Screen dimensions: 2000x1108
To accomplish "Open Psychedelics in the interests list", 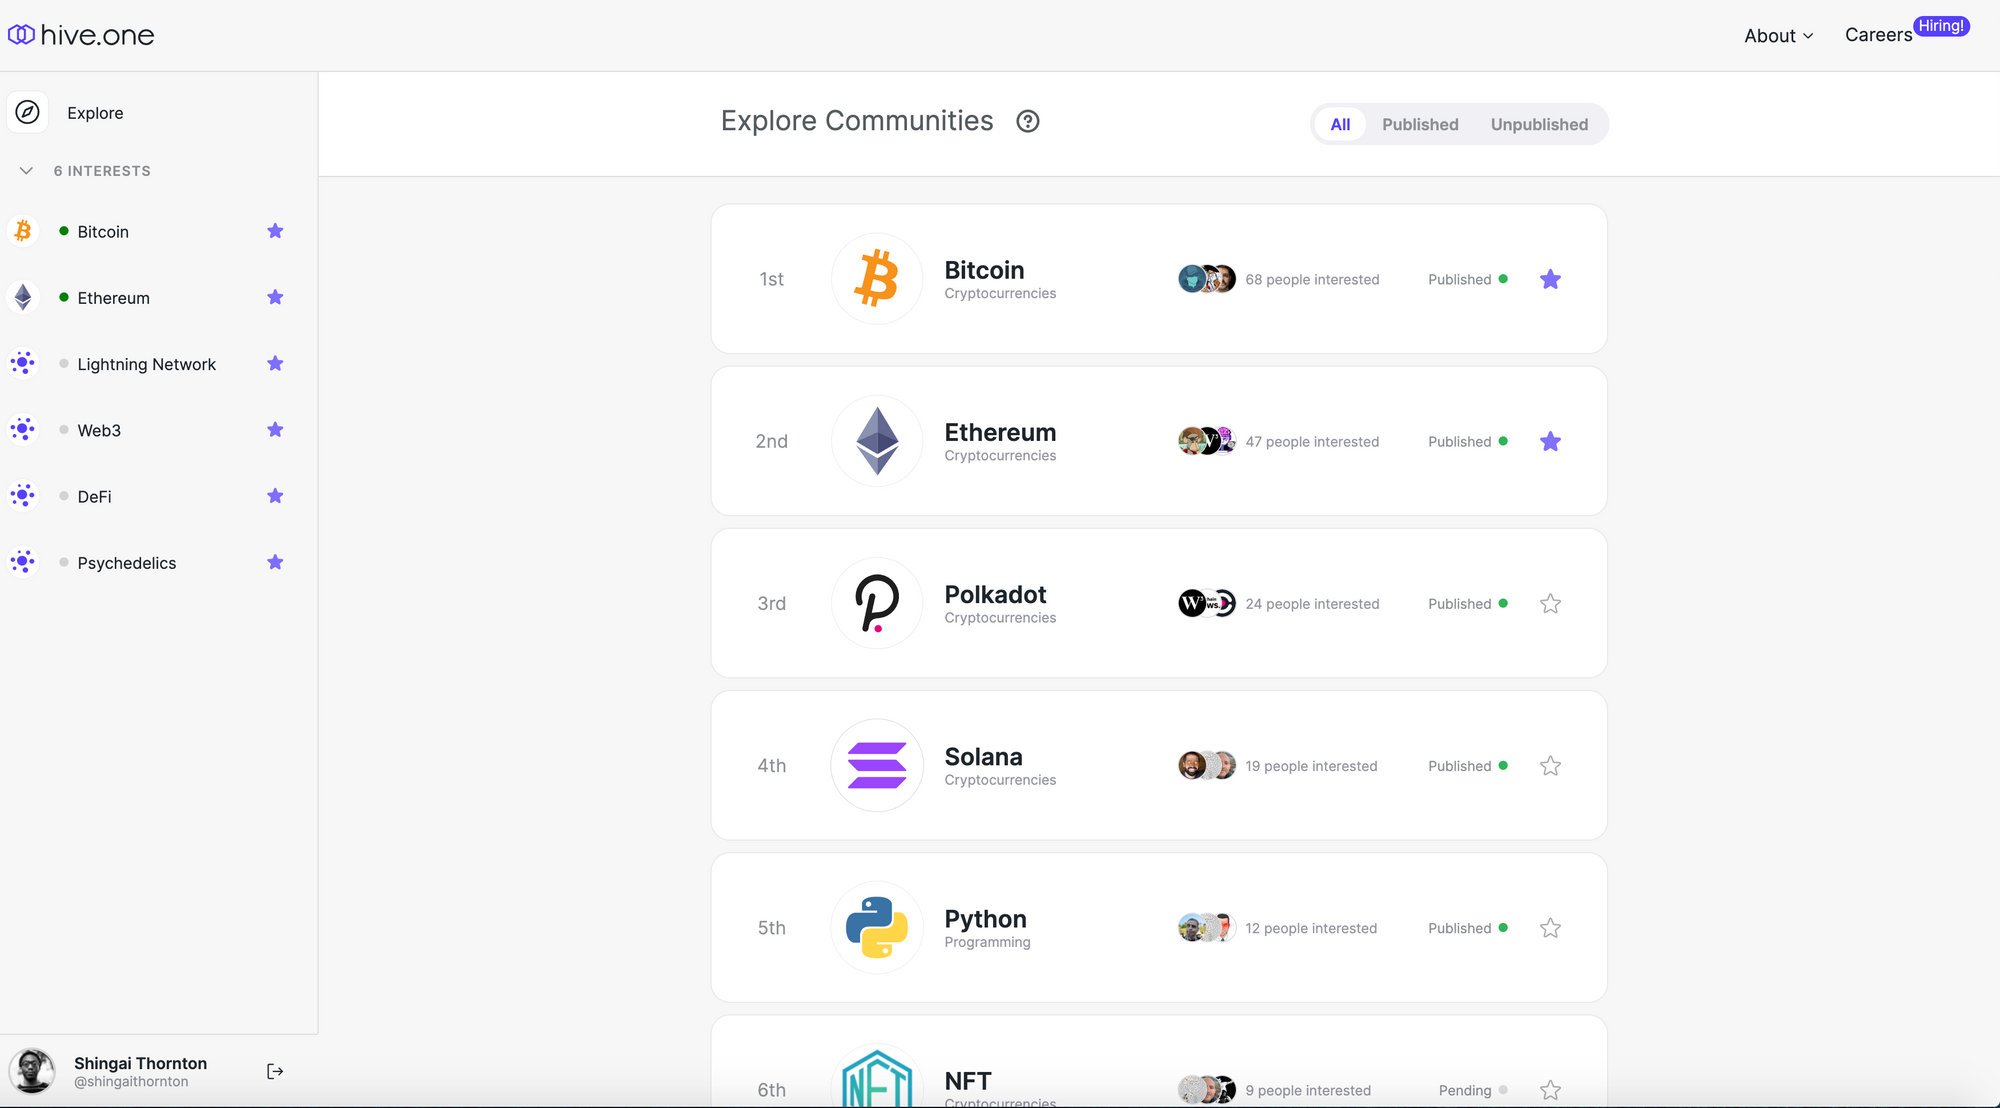I will click(127, 563).
